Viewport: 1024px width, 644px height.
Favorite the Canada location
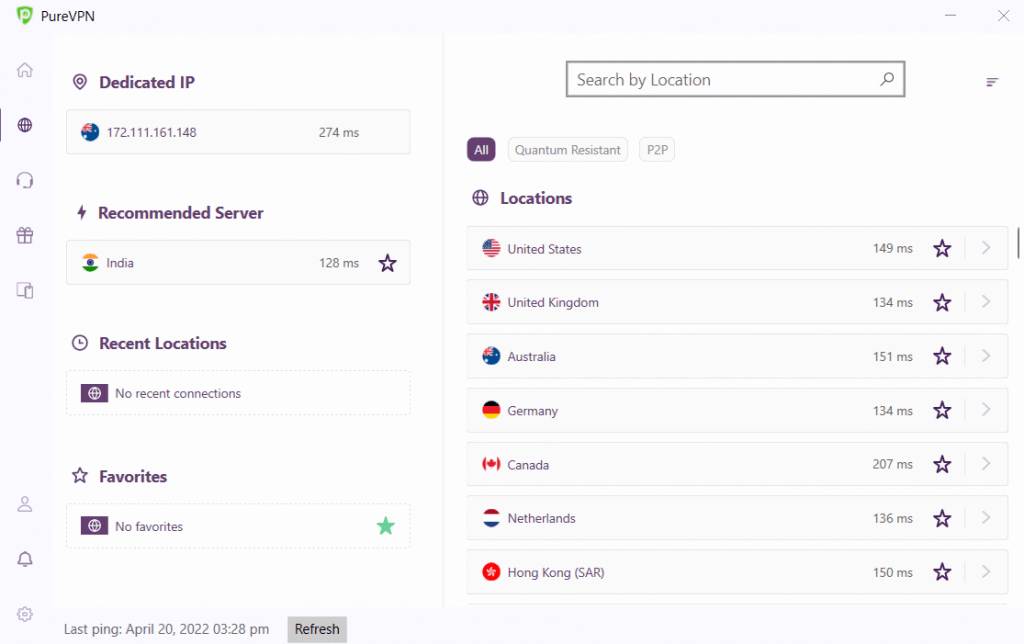942,464
